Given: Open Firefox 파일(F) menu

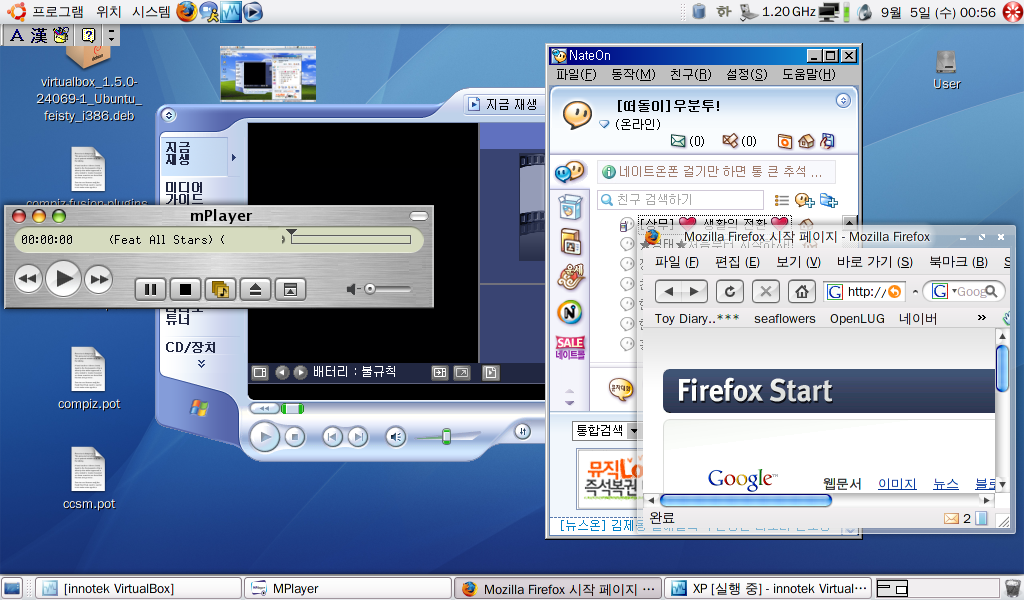Looking at the screenshot, I should click(677, 262).
